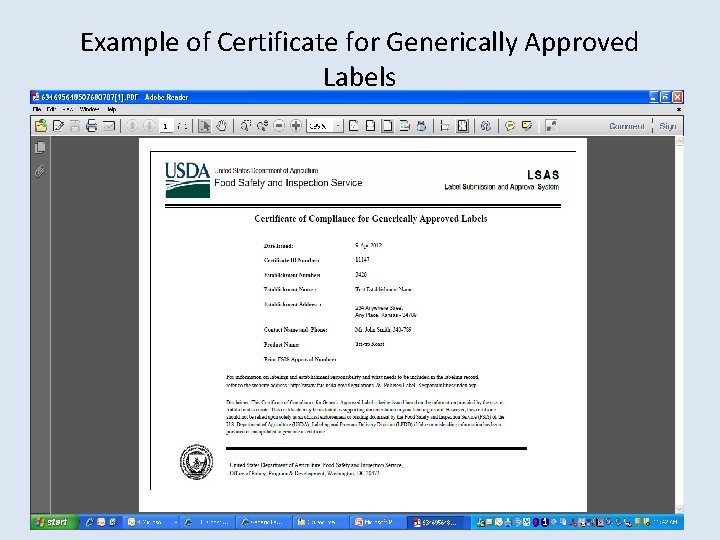Zoom in with the plus button
Screen dimensions: 720x540
click(296, 125)
